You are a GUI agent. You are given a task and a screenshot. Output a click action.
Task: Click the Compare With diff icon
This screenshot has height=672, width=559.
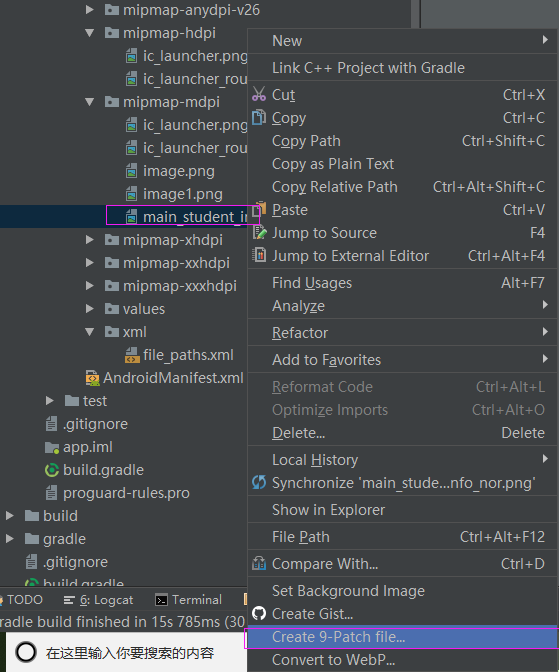[259, 563]
